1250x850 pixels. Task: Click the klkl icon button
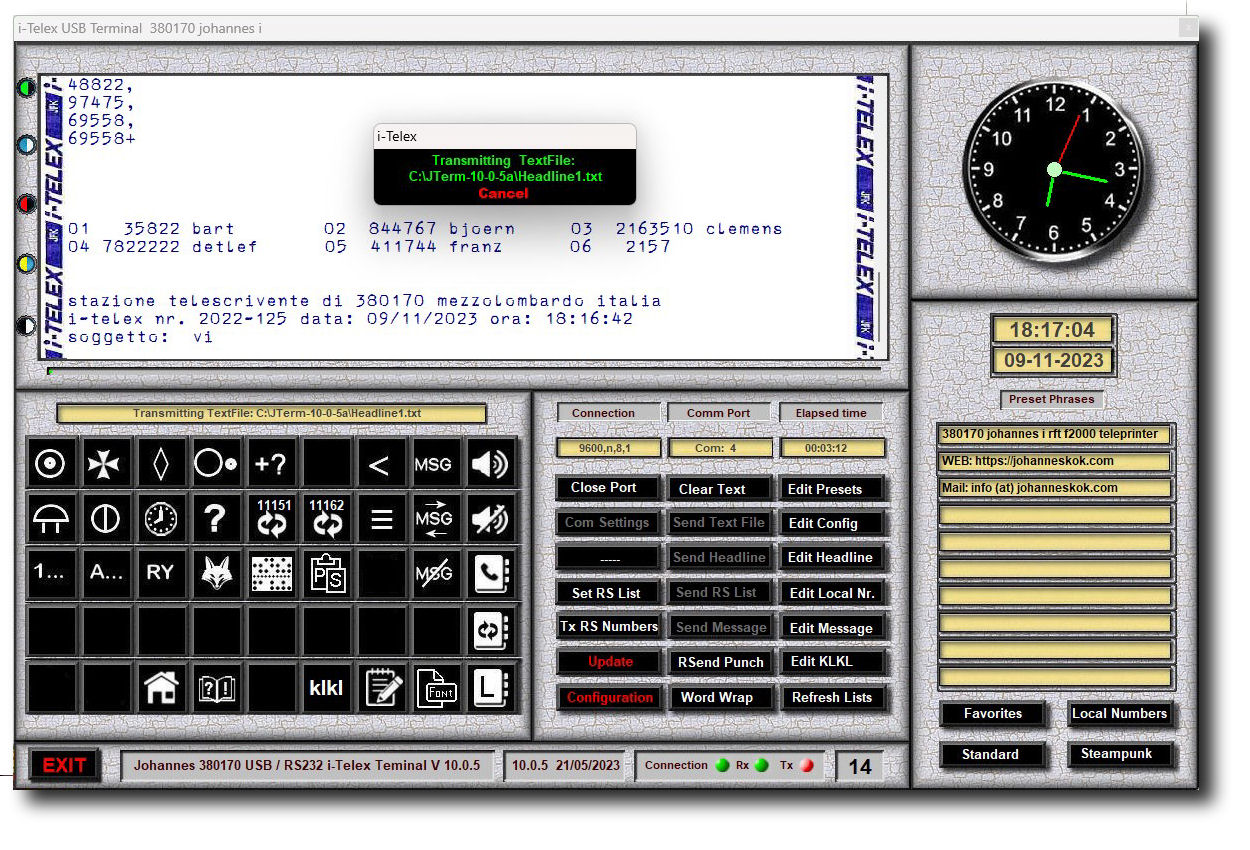[326, 687]
